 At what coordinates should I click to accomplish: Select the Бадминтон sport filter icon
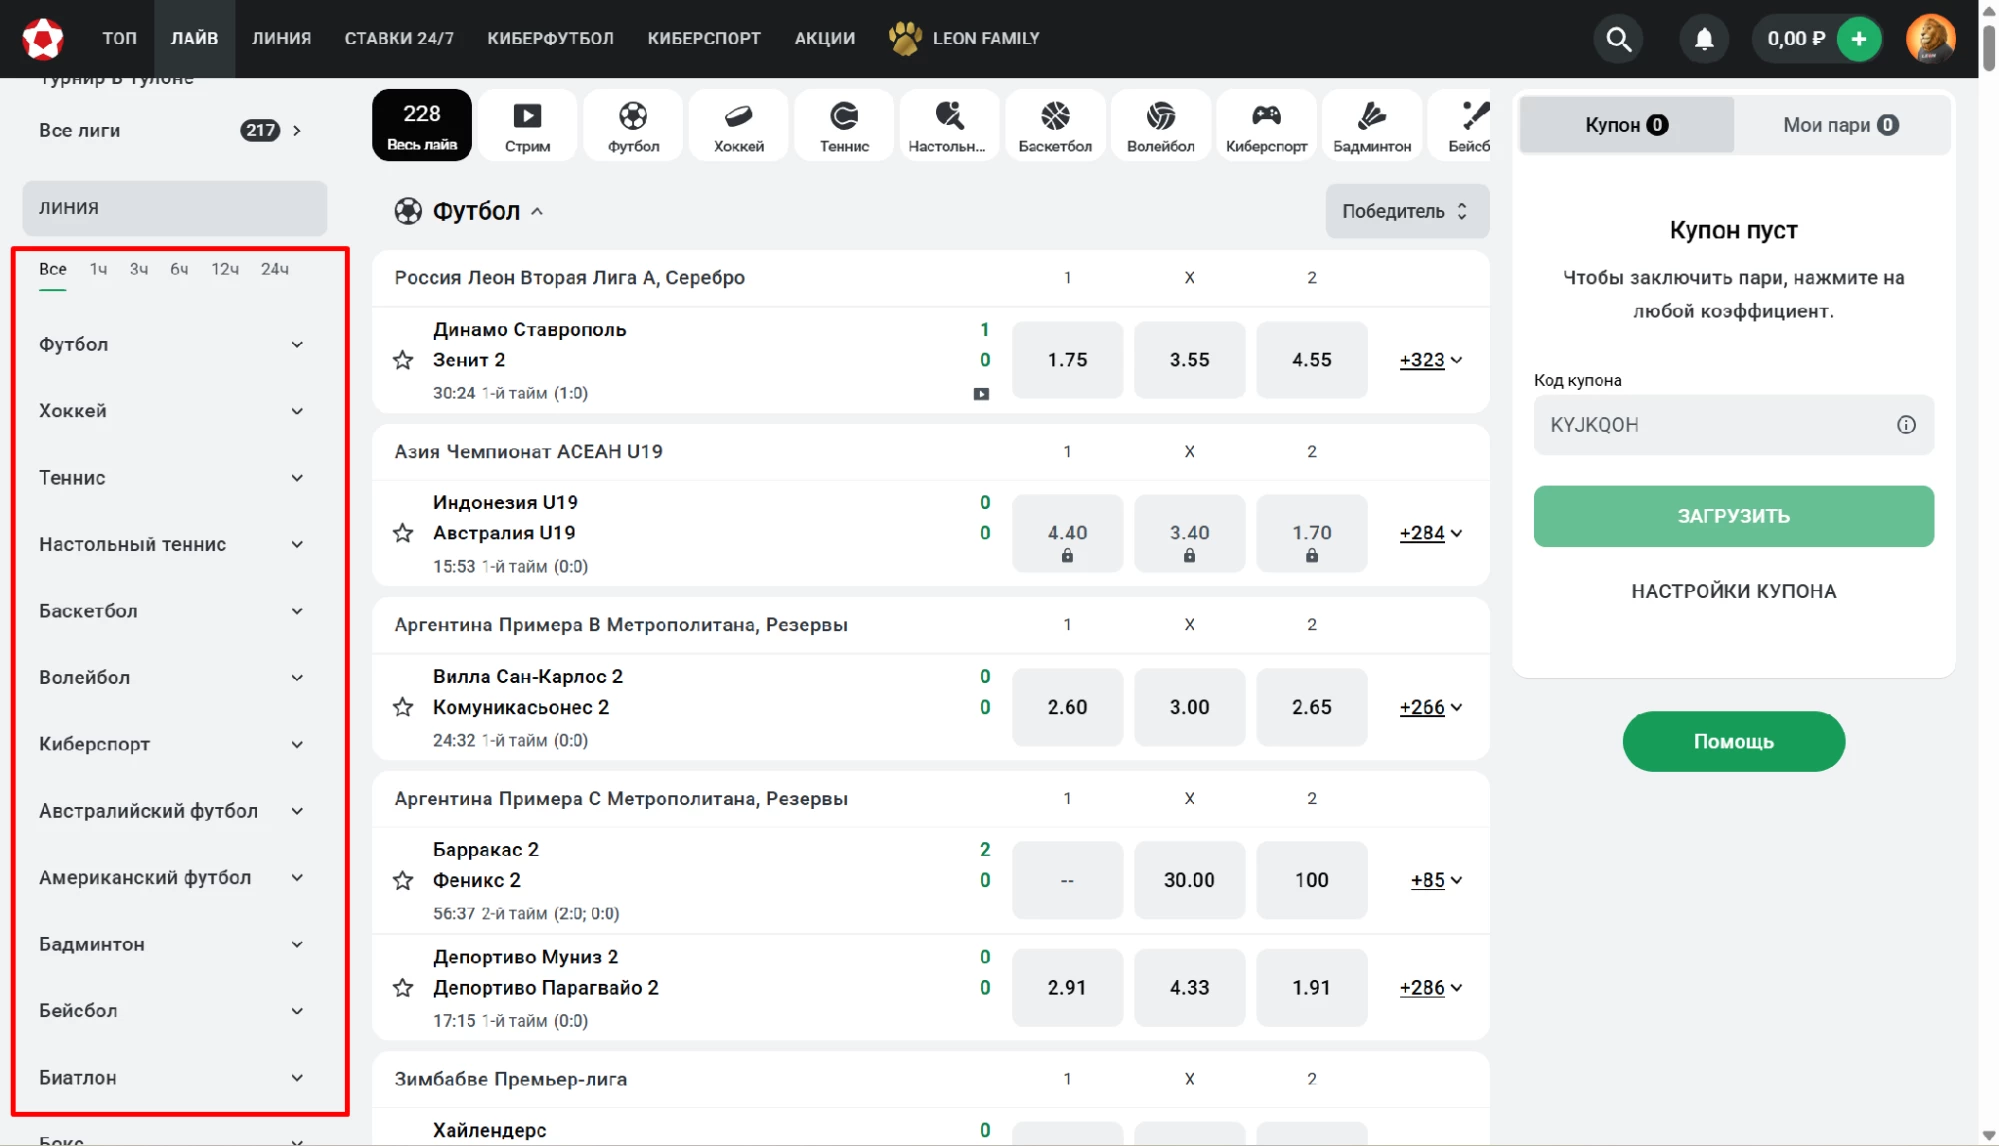tap(1372, 125)
